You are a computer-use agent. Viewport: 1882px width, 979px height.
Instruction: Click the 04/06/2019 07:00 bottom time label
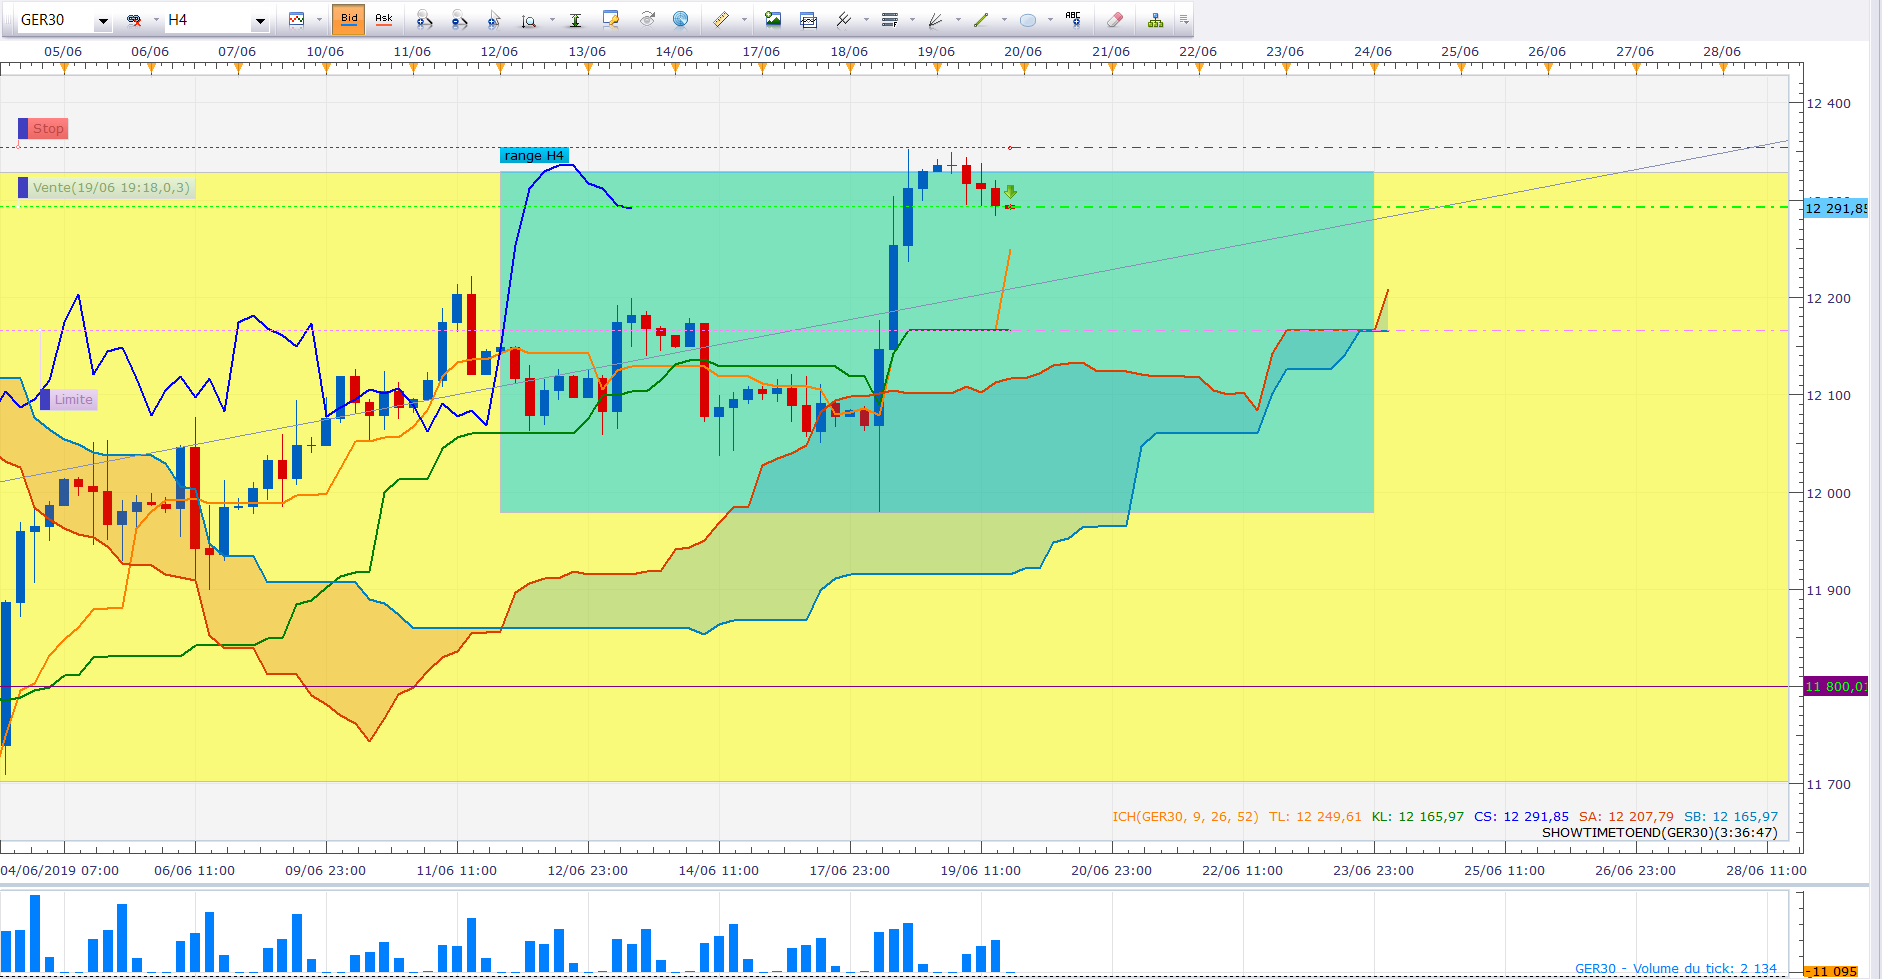[x=60, y=871]
